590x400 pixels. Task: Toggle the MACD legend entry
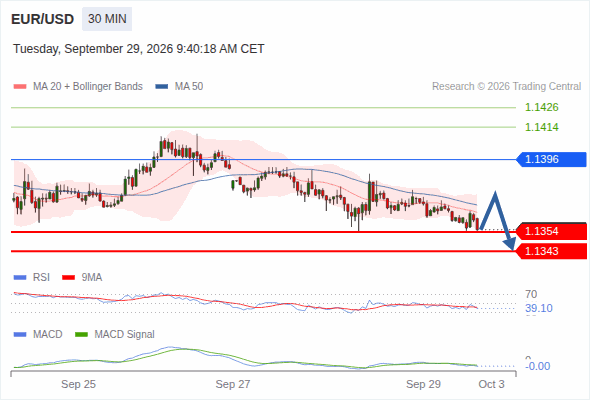point(38,335)
